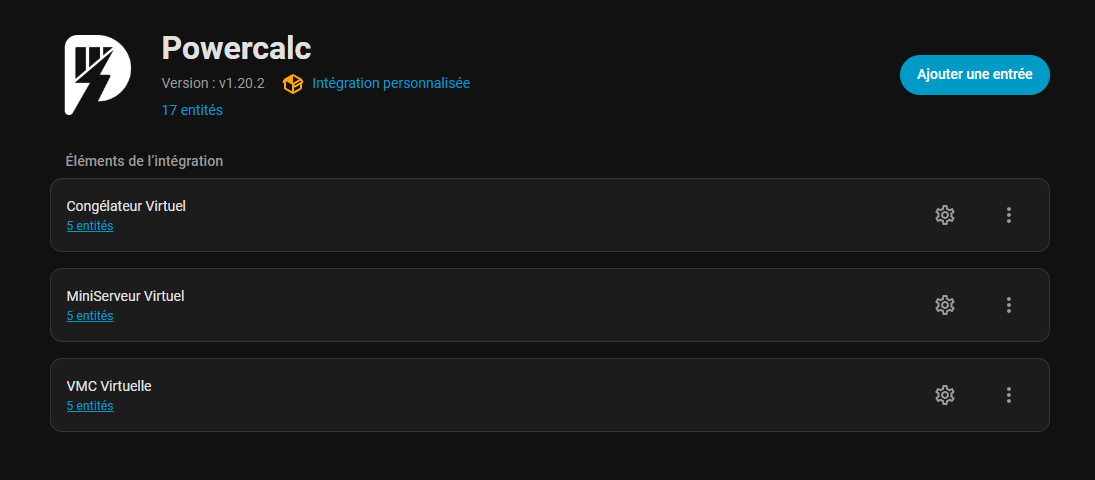Open three-dot menu for Congélateur Virtuel
The width and height of the screenshot is (1095, 480).
tap(1009, 215)
